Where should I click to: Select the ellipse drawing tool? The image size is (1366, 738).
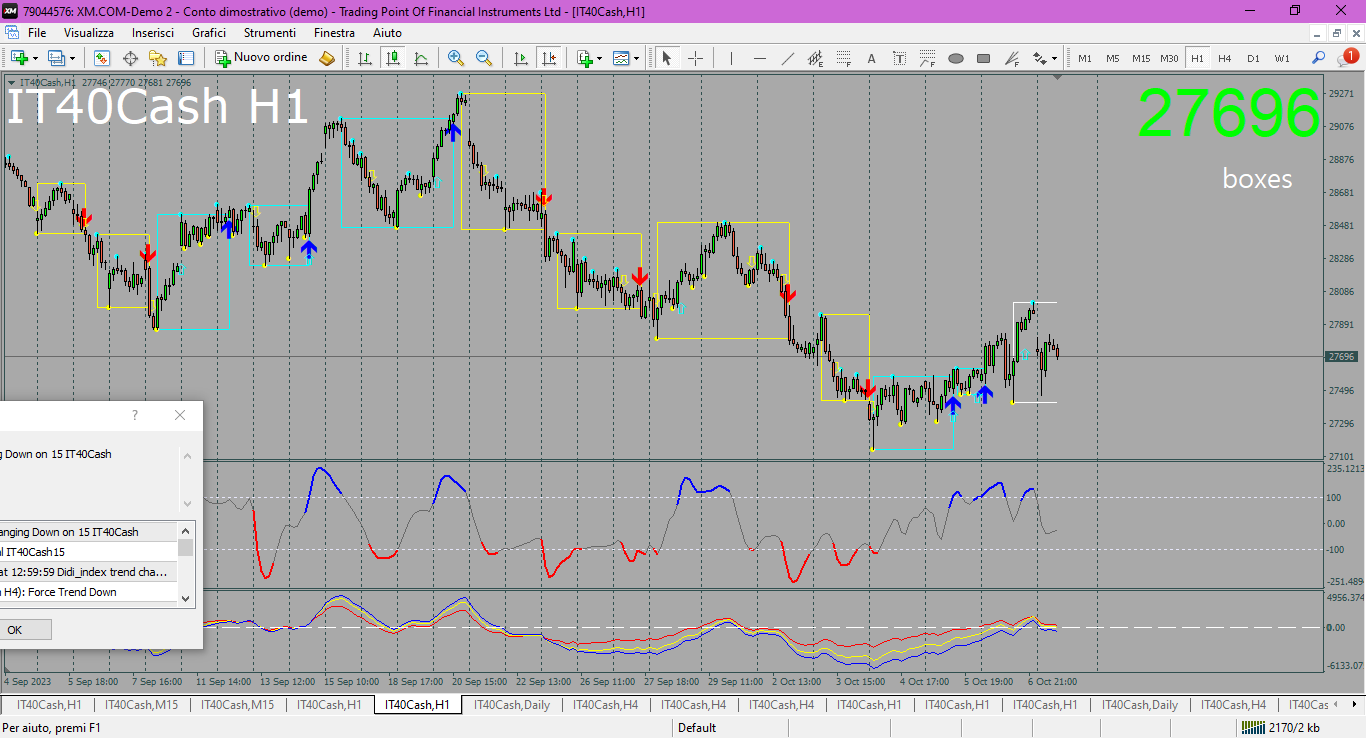[955, 58]
